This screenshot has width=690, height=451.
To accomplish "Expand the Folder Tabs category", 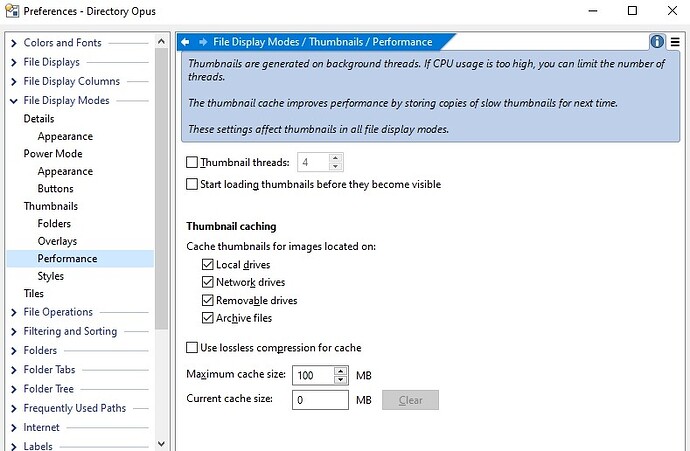I will tap(14, 370).
